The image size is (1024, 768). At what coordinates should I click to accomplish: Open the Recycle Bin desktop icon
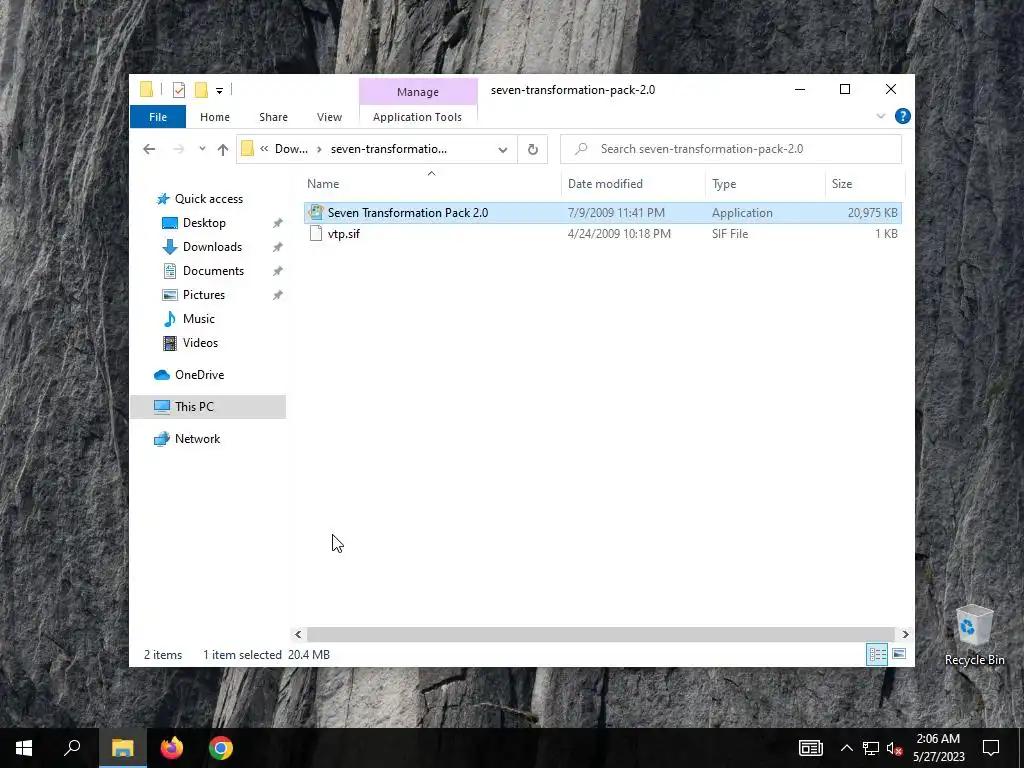(974, 635)
